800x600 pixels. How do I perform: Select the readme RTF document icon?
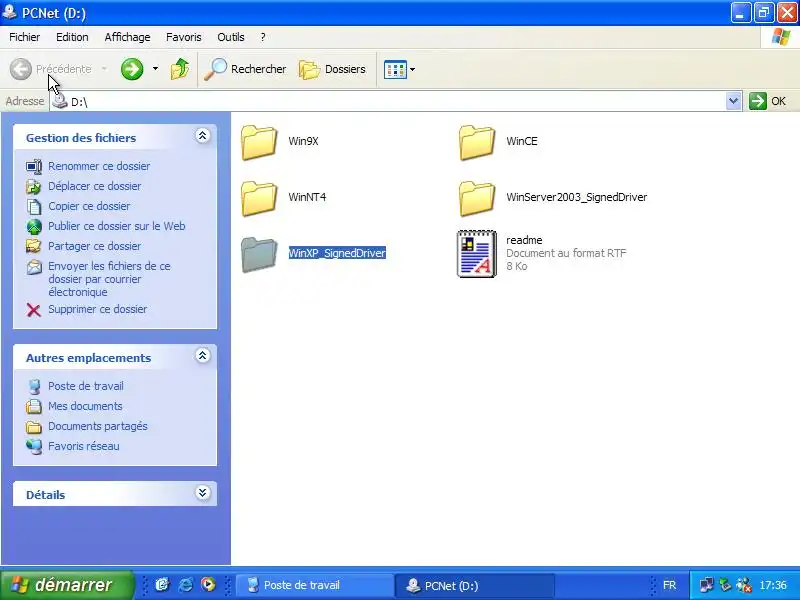pyautogui.click(x=477, y=254)
